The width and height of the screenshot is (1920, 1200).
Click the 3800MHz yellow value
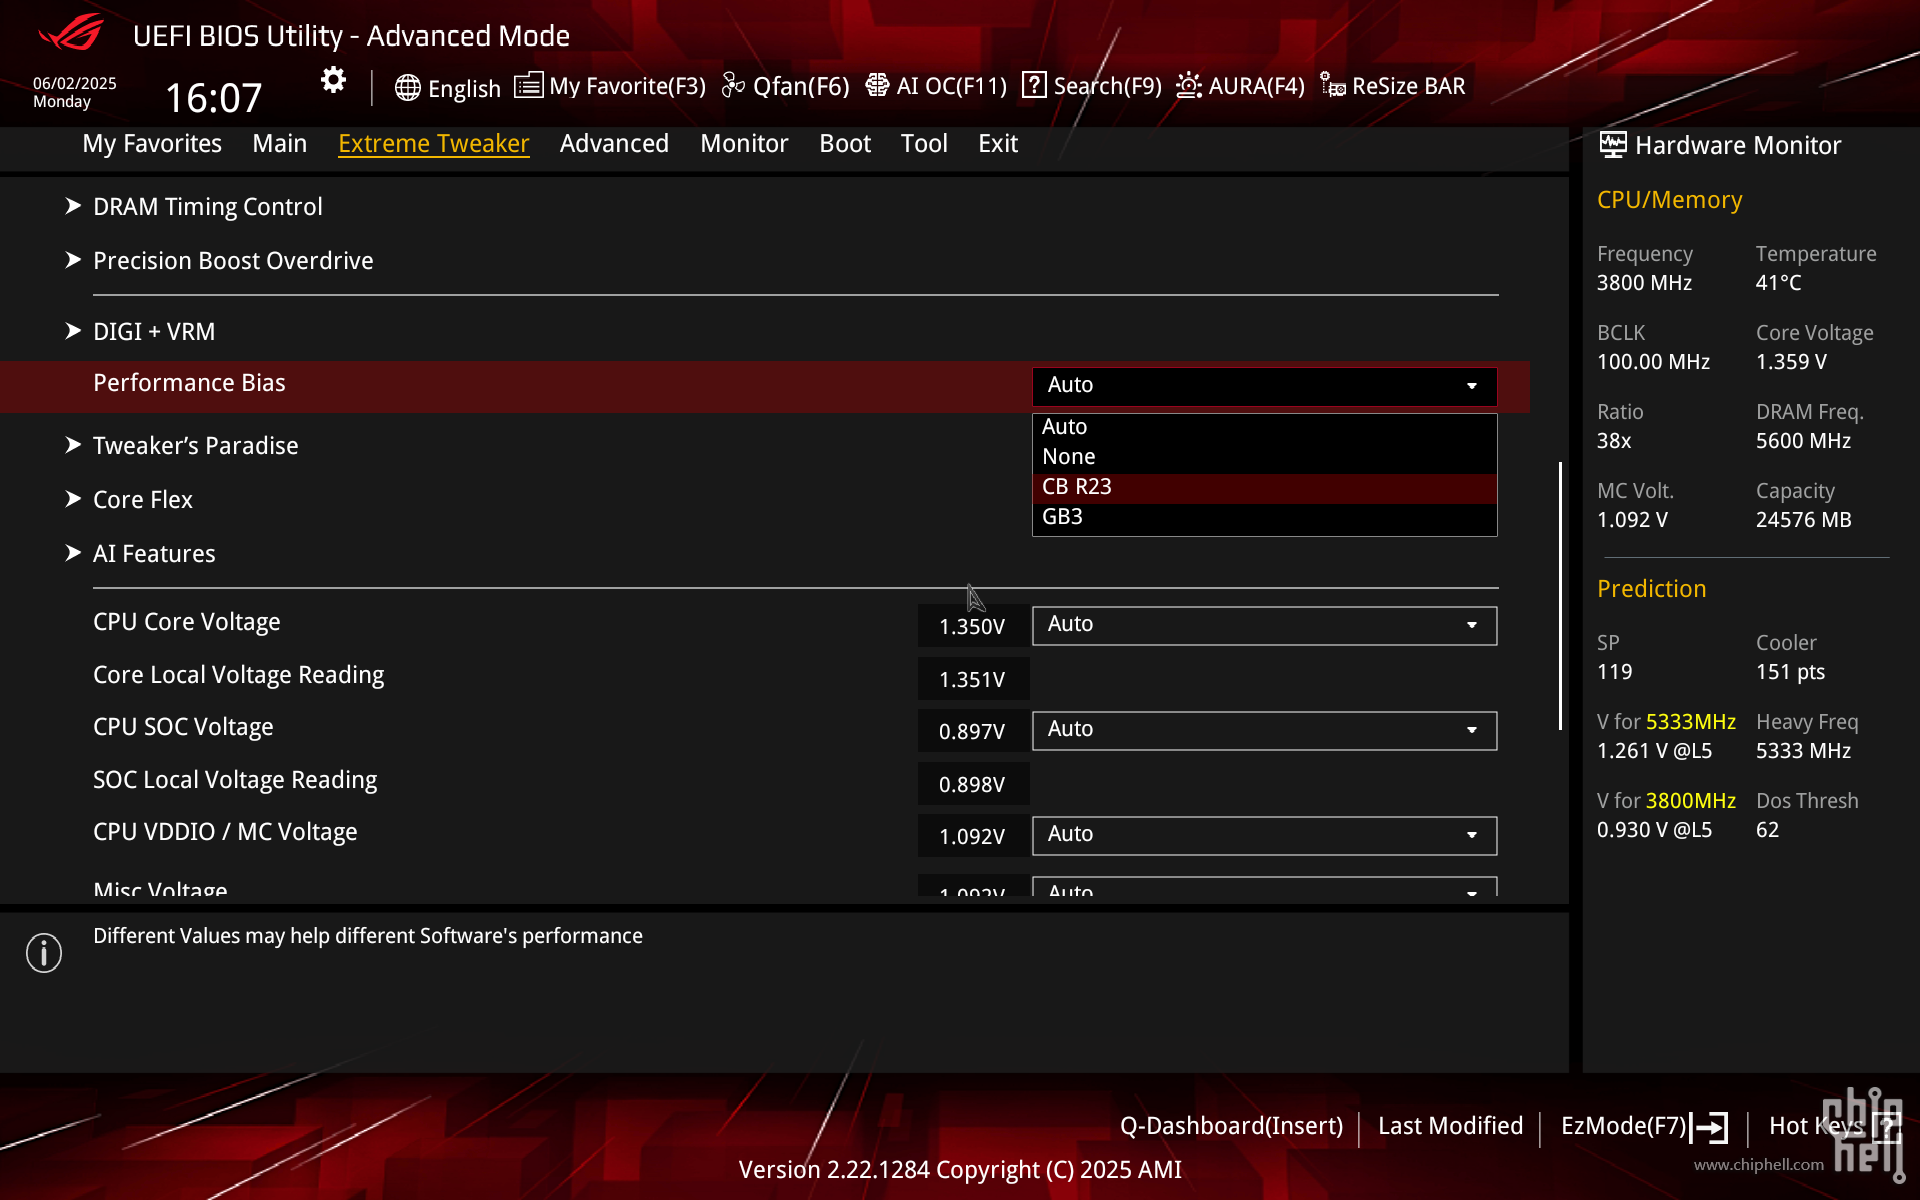pos(1690,801)
